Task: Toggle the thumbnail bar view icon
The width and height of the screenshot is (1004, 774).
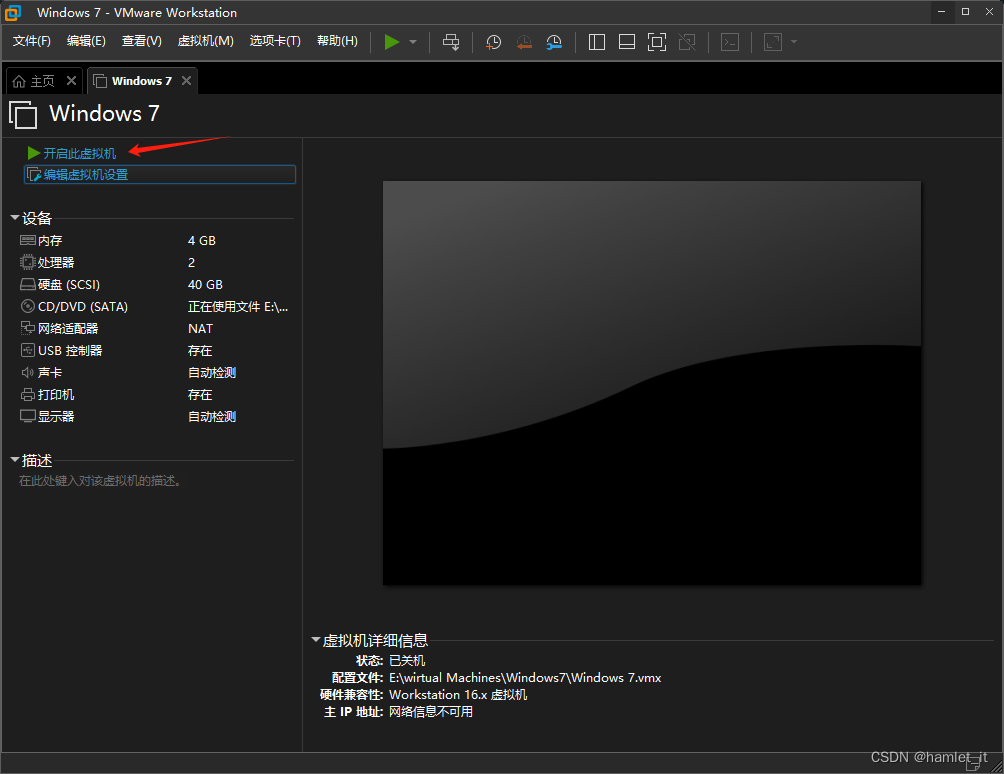Action: tap(627, 42)
